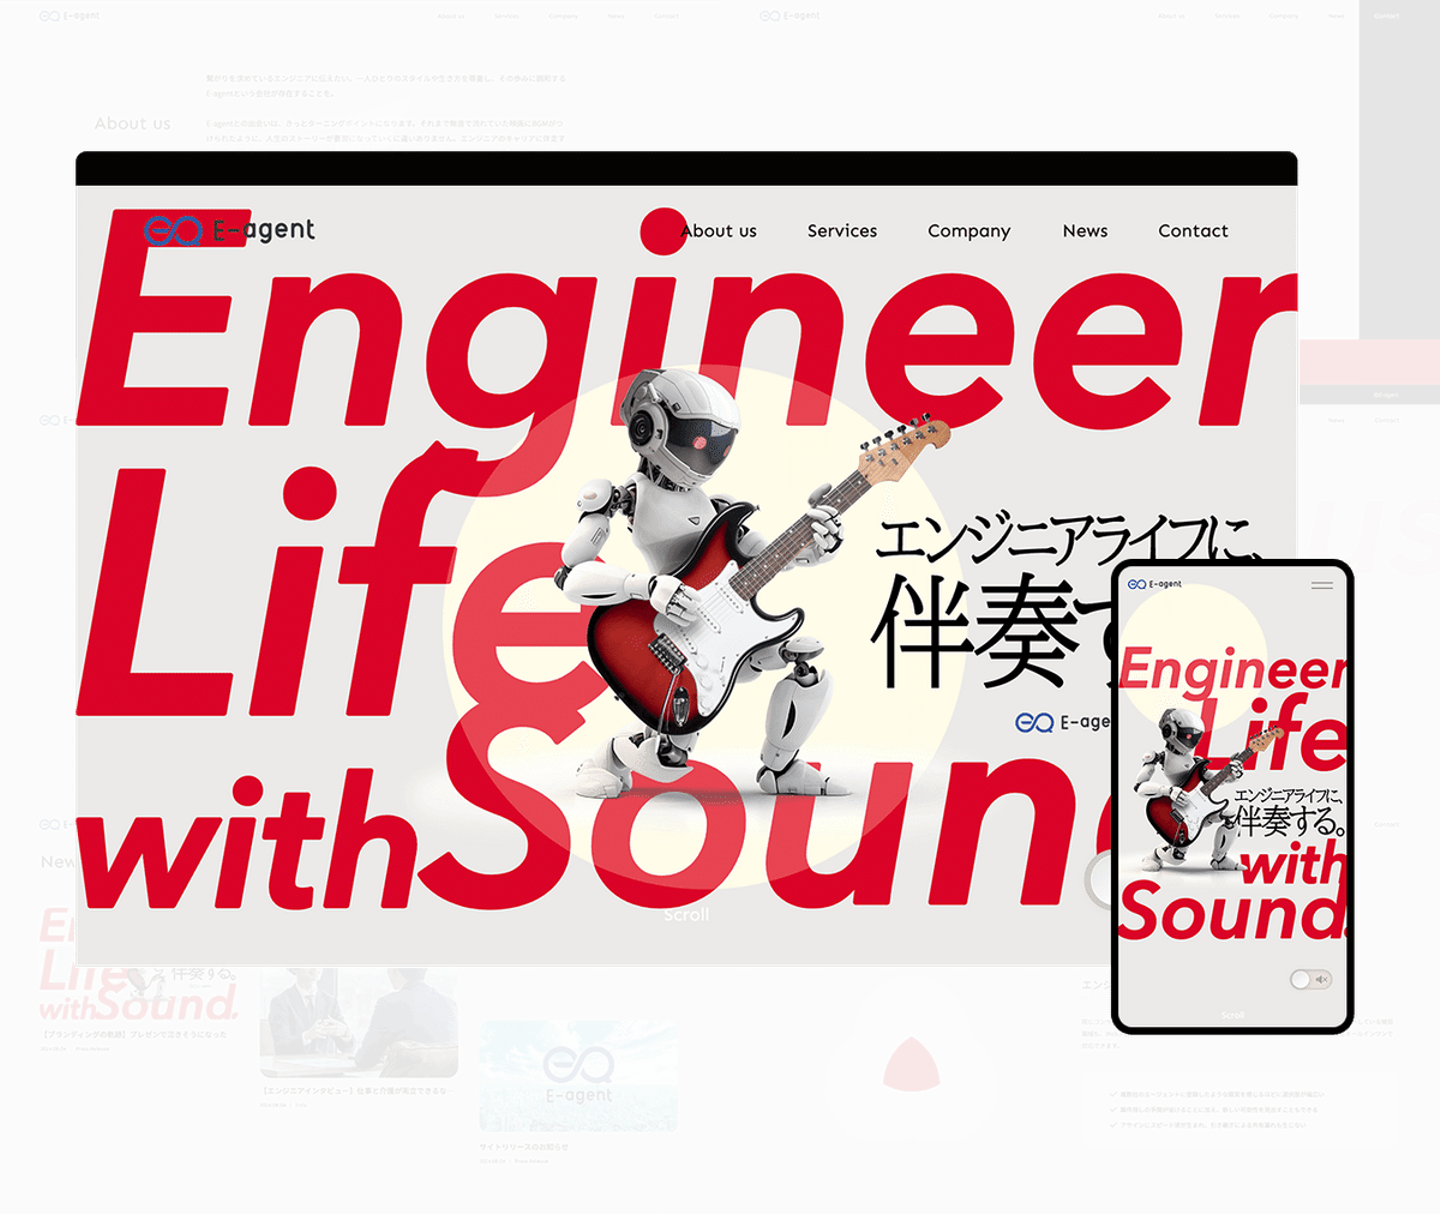1440x1214 pixels.
Task: Click the E-agent logo on the phone mockup
Action: 1155,584
